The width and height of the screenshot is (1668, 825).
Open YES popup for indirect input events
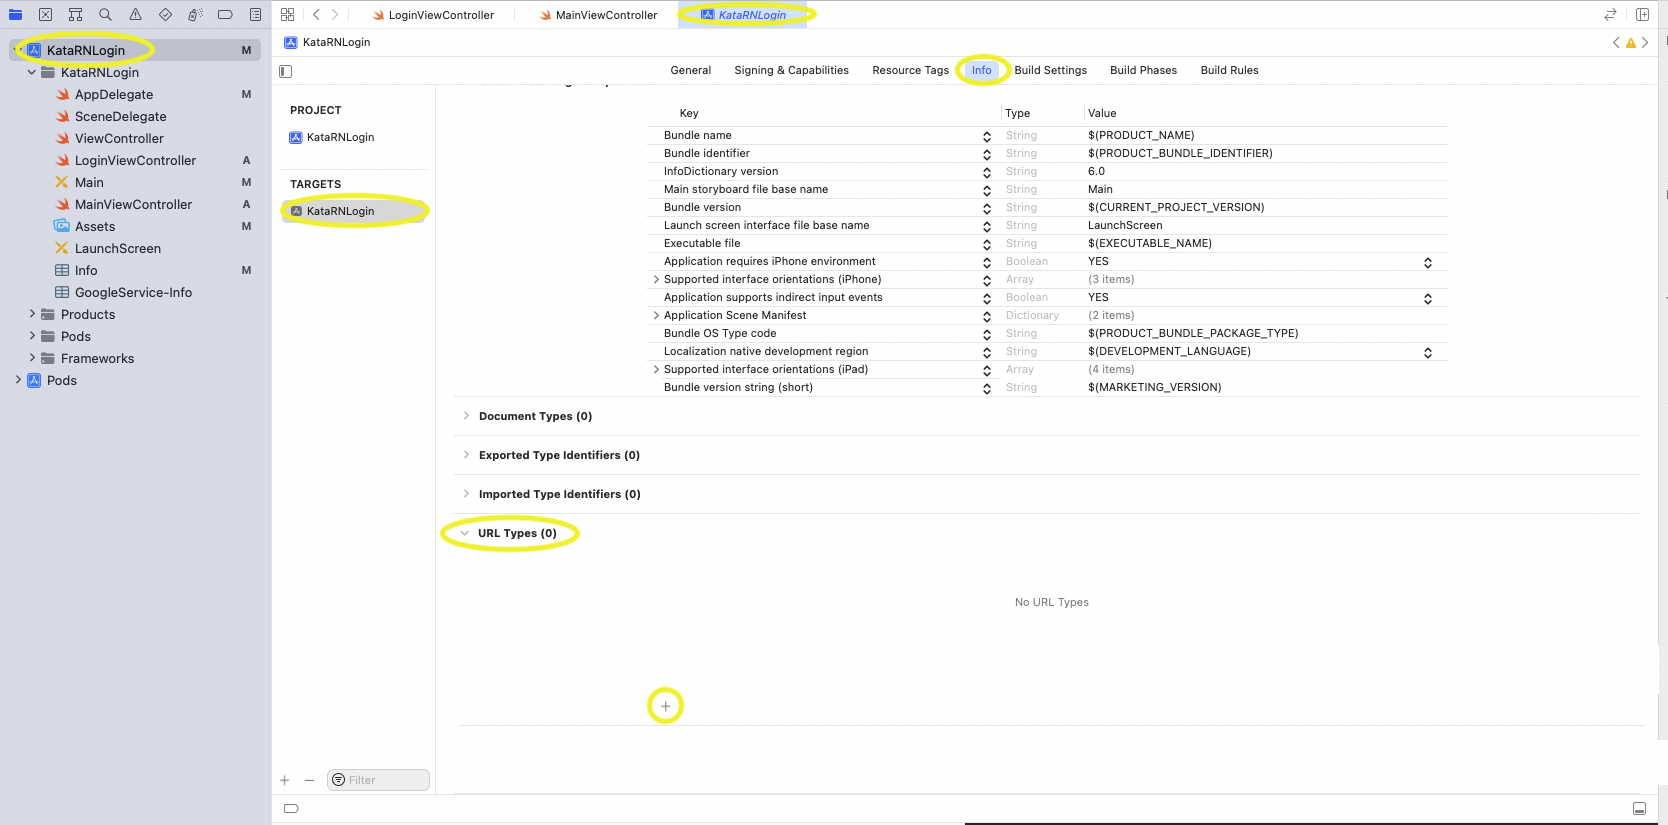pyautogui.click(x=1428, y=298)
